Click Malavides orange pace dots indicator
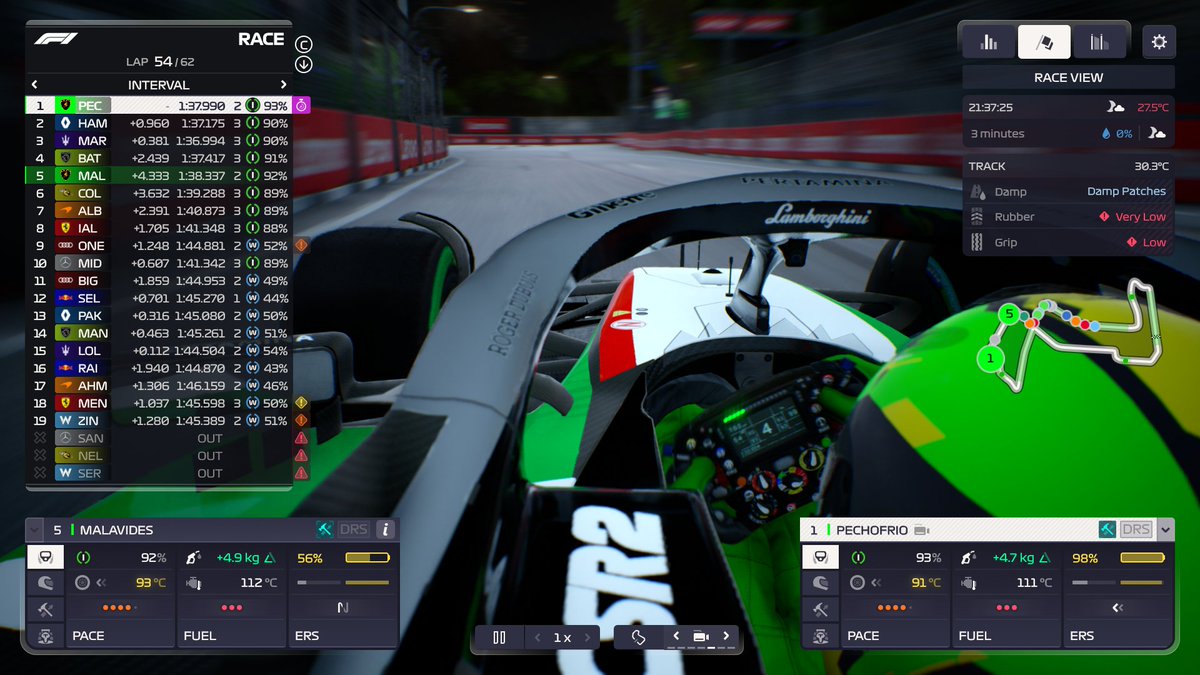This screenshot has height=675, width=1200. (x=120, y=608)
